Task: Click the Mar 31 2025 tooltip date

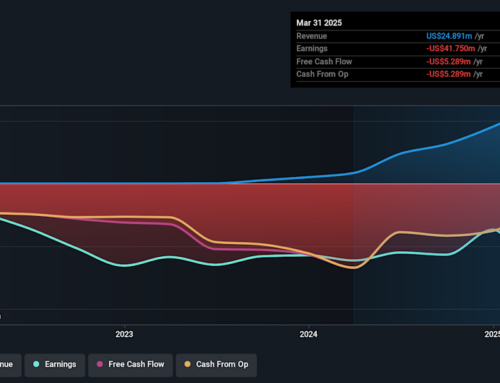Action: tap(319, 23)
